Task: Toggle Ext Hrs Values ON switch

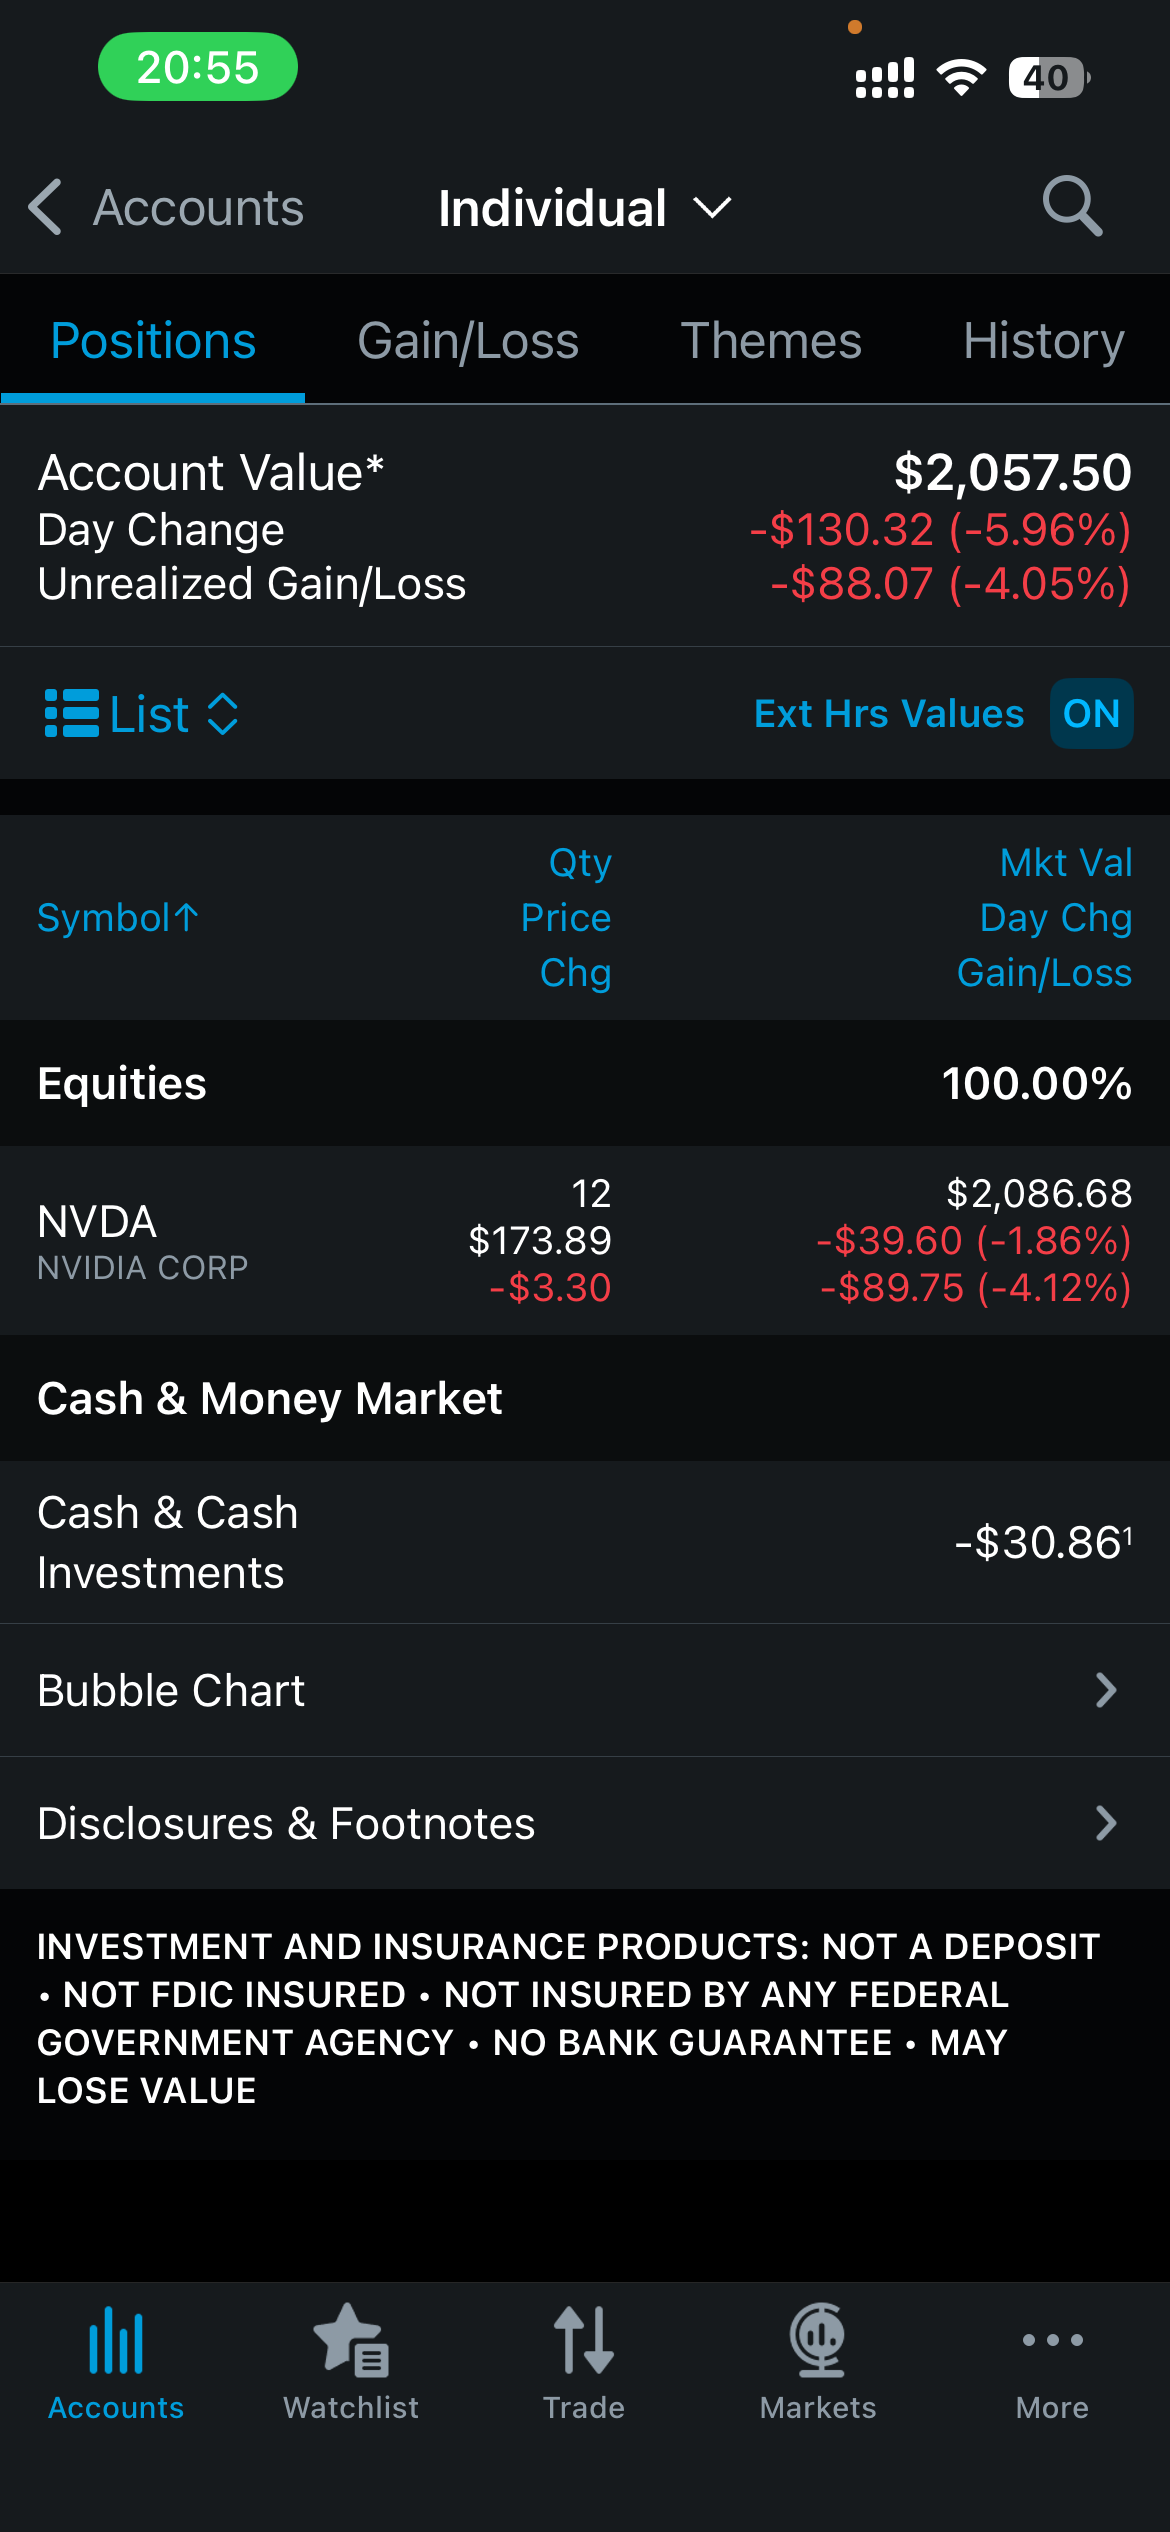Action: click(1091, 714)
